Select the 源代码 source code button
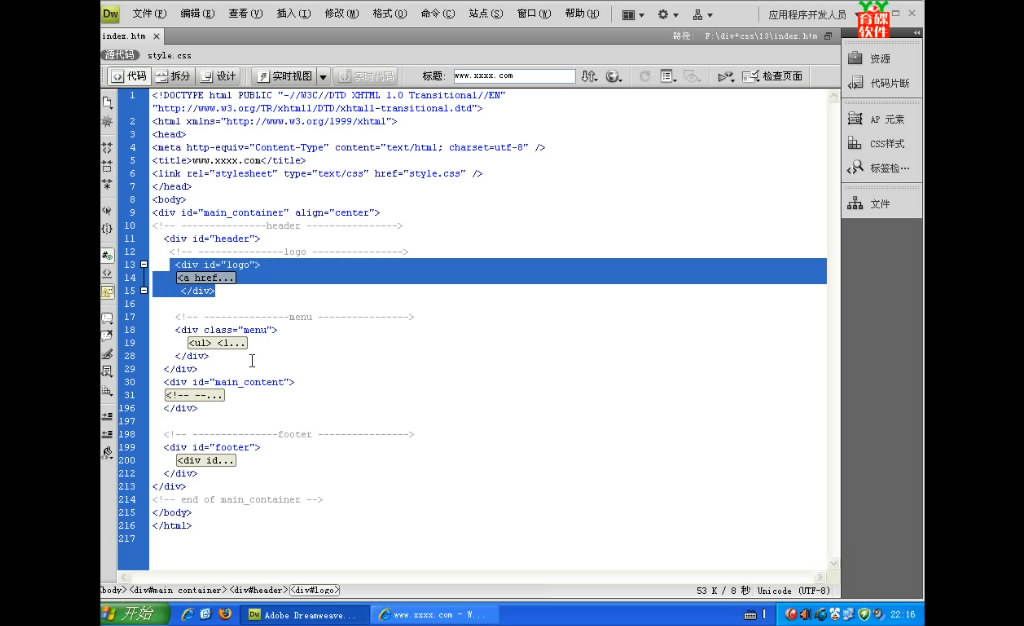Screen dimensions: 1024x626 (x=121, y=55)
